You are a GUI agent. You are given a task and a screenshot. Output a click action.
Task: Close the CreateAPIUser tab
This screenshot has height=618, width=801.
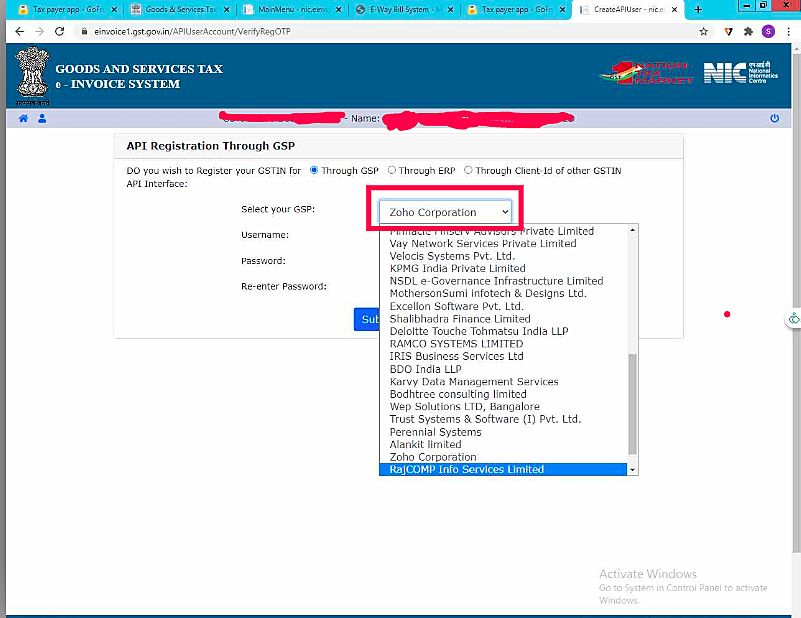click(674, 10)
